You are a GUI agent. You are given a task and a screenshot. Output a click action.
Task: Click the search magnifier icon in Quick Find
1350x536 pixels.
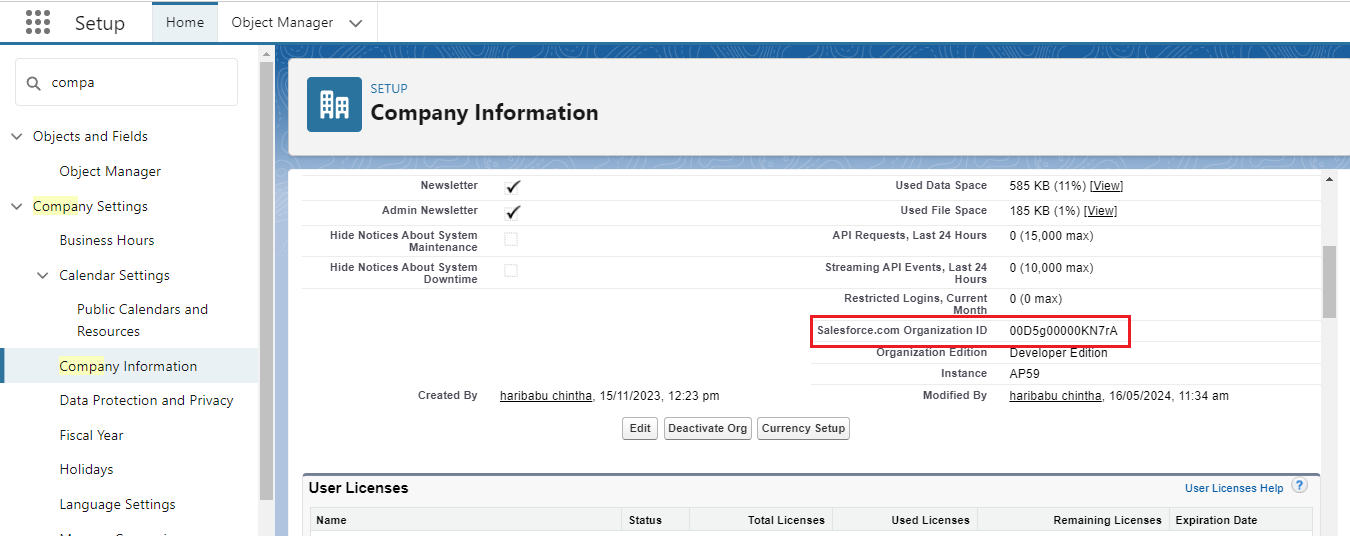click(34, 83)
